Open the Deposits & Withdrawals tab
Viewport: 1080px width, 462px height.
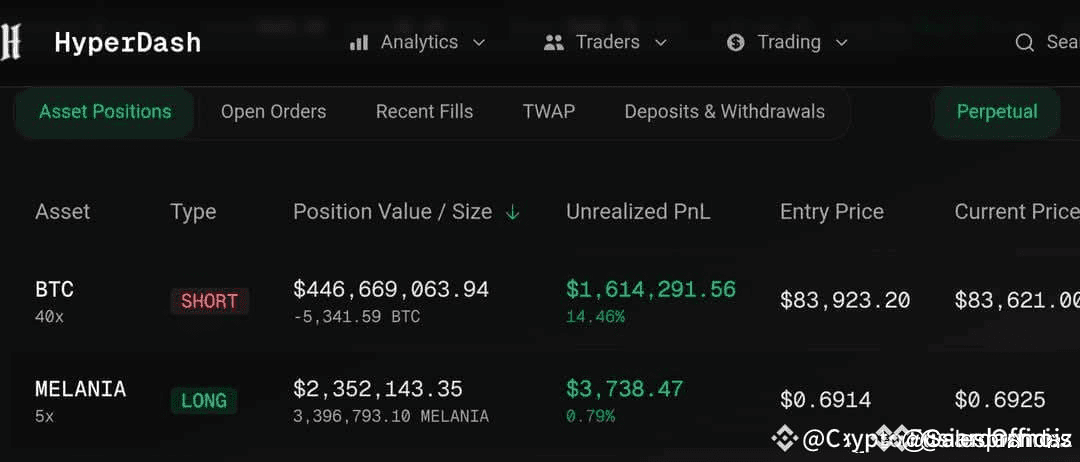point(724,112)
